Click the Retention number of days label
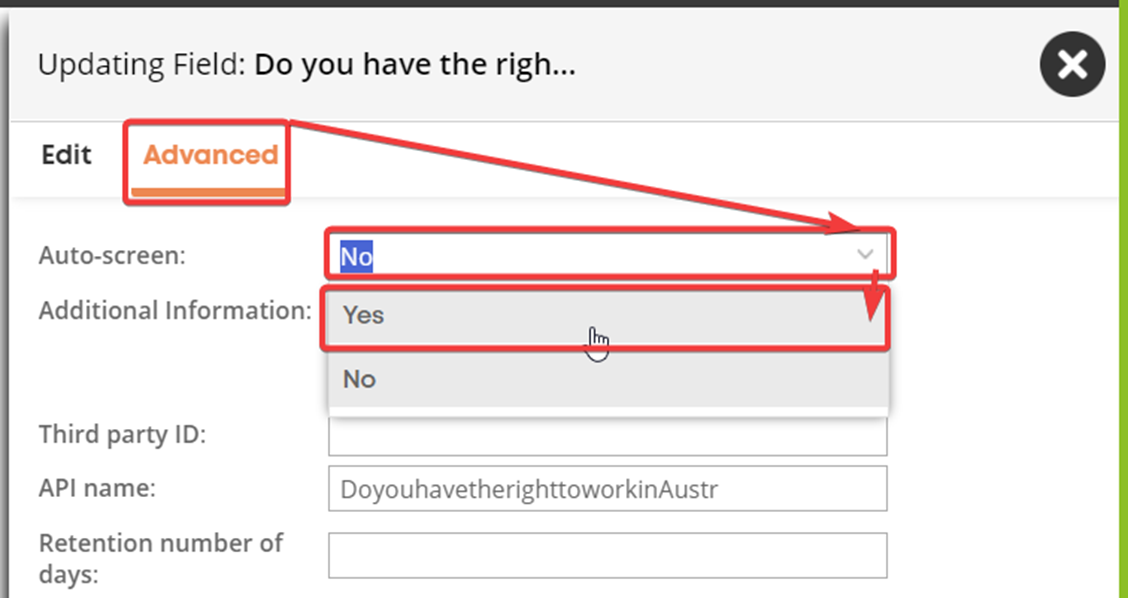Image resolution: width=1128 pixels, height=598 pixels. click(160, 558)
